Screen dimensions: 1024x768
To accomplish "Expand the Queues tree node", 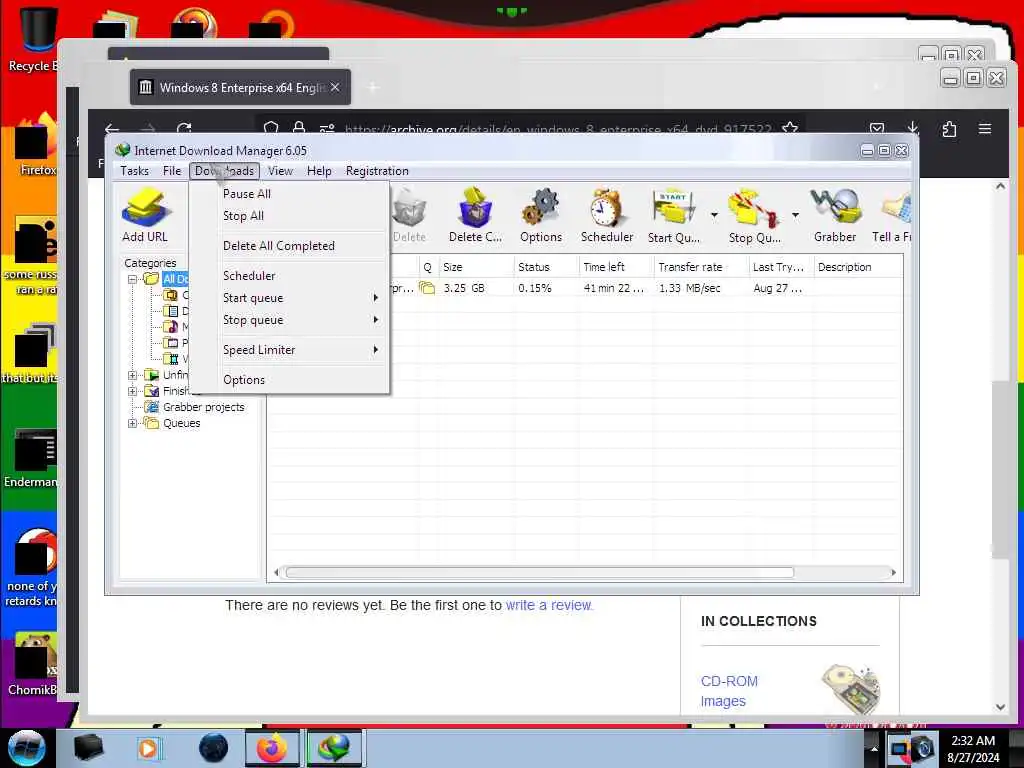I will tap(133, 423).
